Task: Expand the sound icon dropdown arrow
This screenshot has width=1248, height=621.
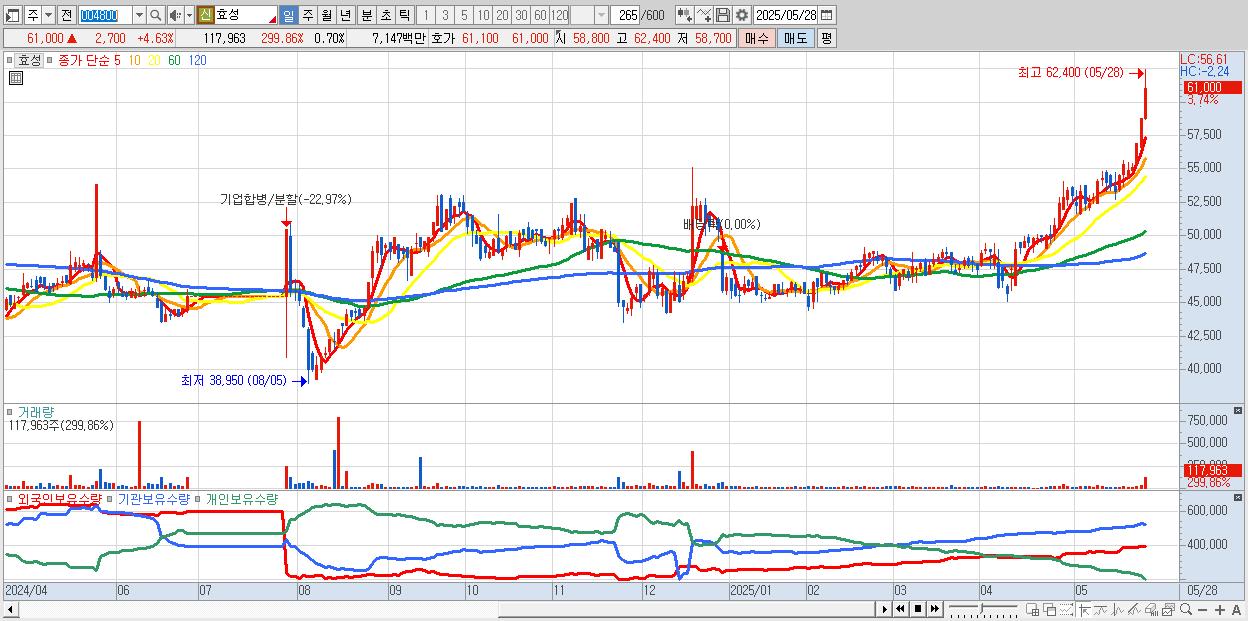Action: (x=189, y=15)
